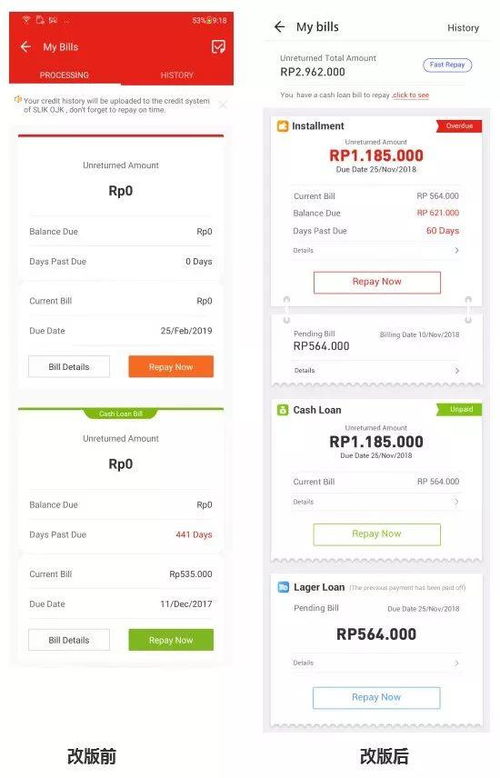
Task: Follow the 'click to see' link
Action: click(410, 95)
